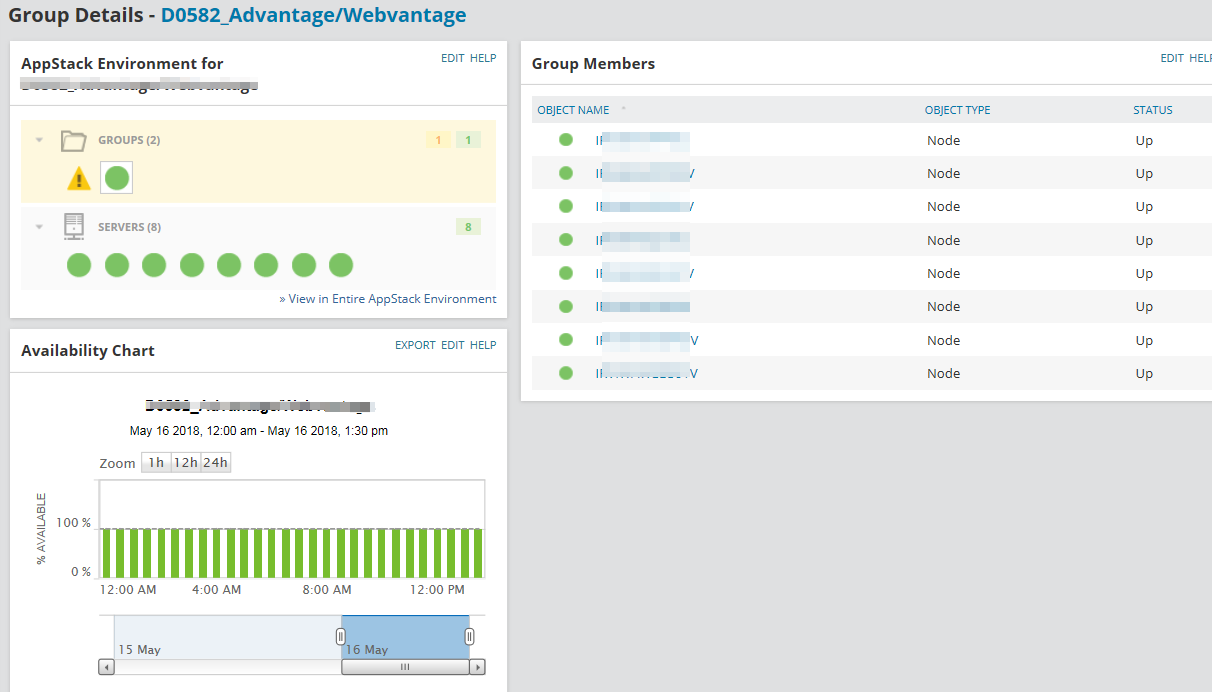
Task: Select the first green server circle under Servers
Action: click(x=79, y=265)
